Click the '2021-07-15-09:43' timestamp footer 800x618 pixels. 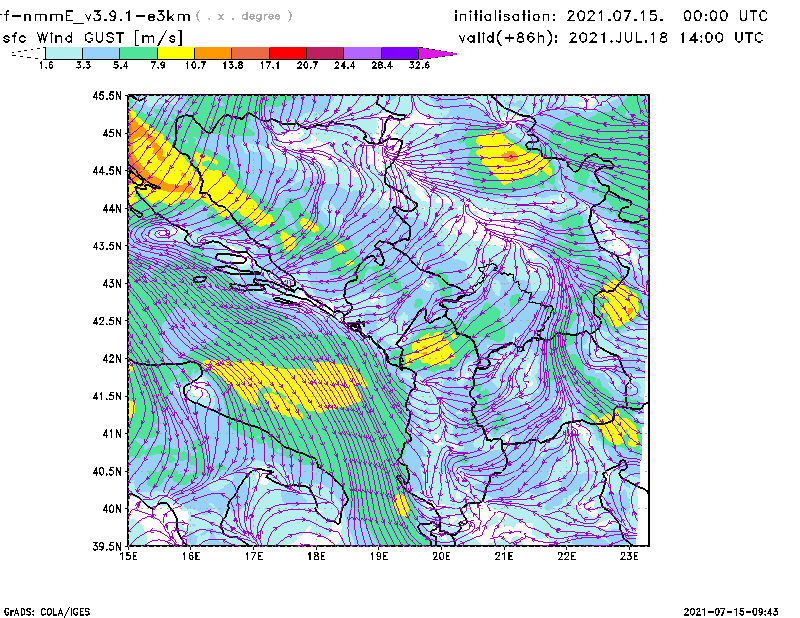[731, 612]
